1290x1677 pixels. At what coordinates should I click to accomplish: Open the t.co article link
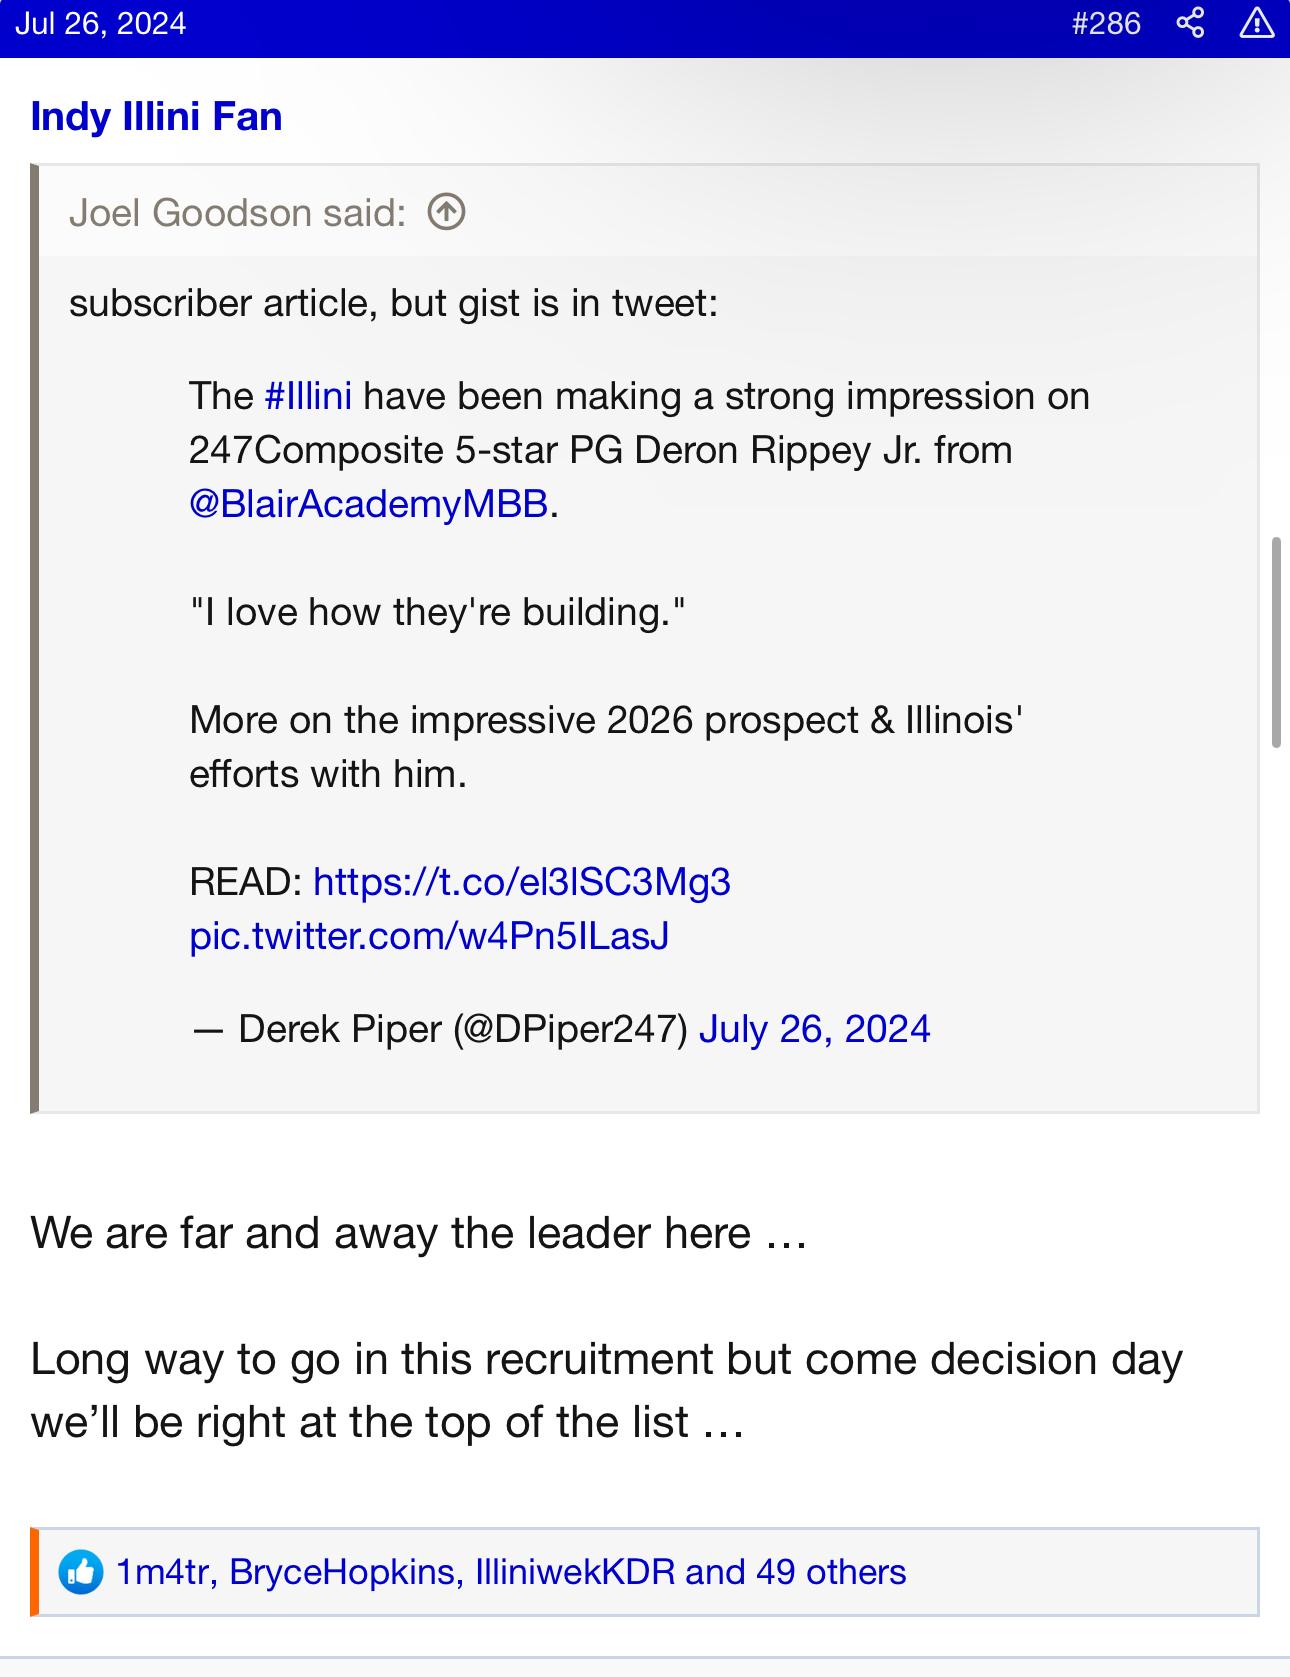click(522, 882)
